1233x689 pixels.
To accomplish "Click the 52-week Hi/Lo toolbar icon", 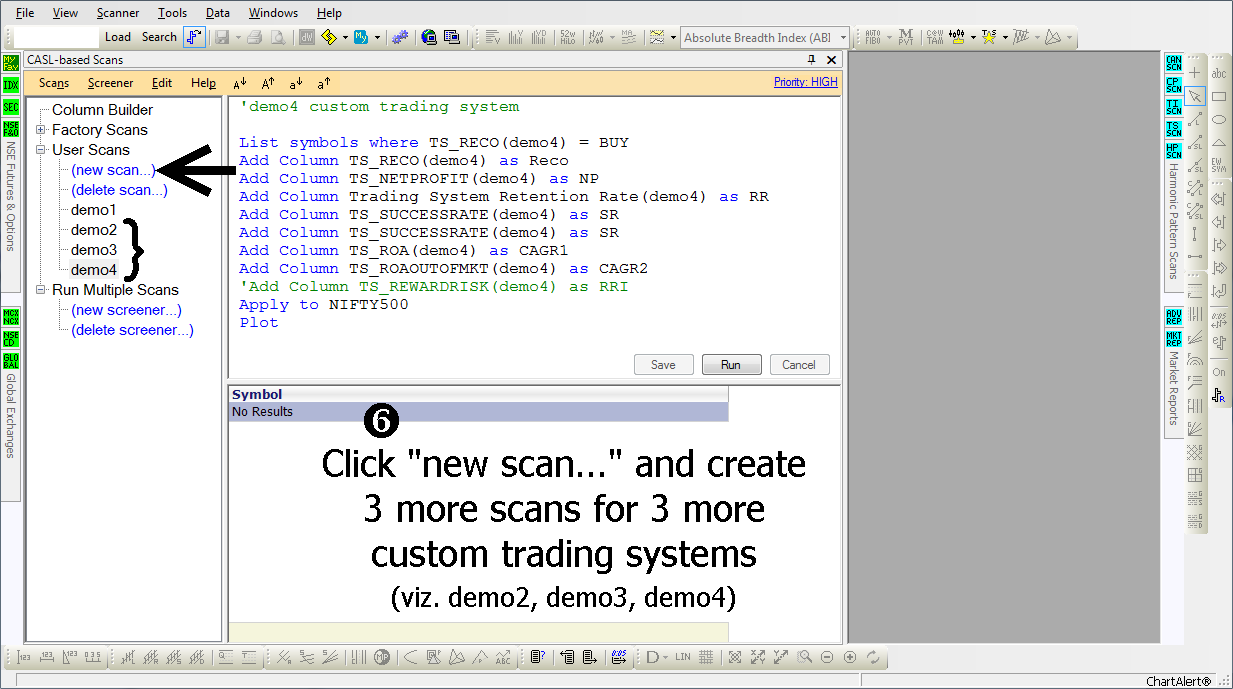I will [x=568, y=37].
